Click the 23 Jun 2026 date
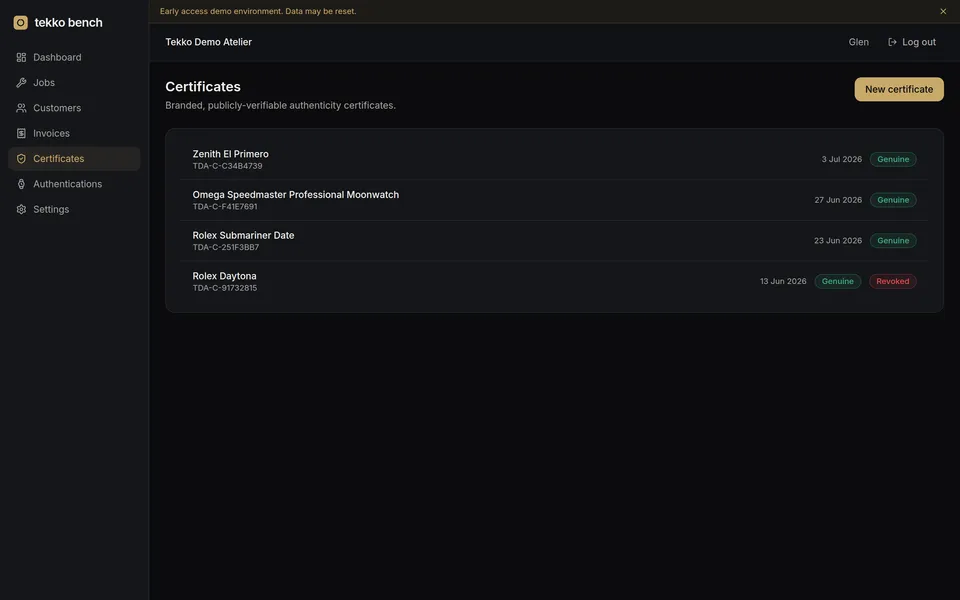The image size is (960, 600). pos(838,241)
